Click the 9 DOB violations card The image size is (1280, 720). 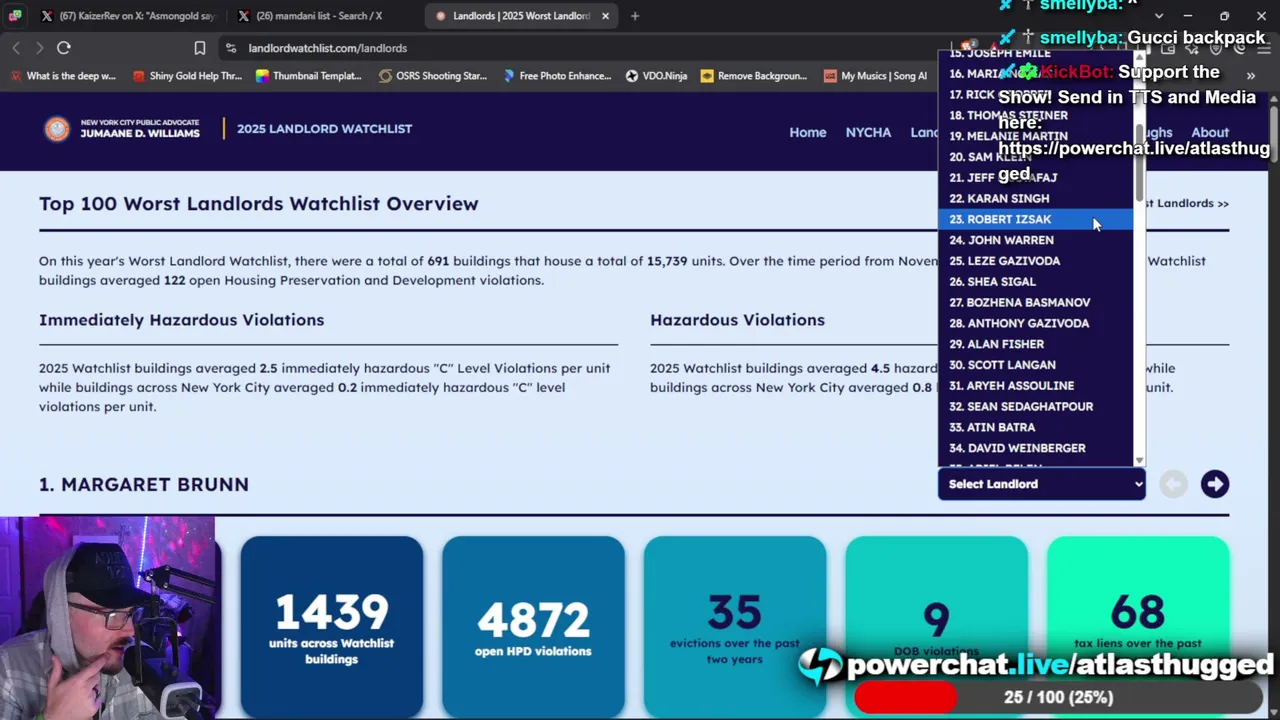tap(936, 627)
